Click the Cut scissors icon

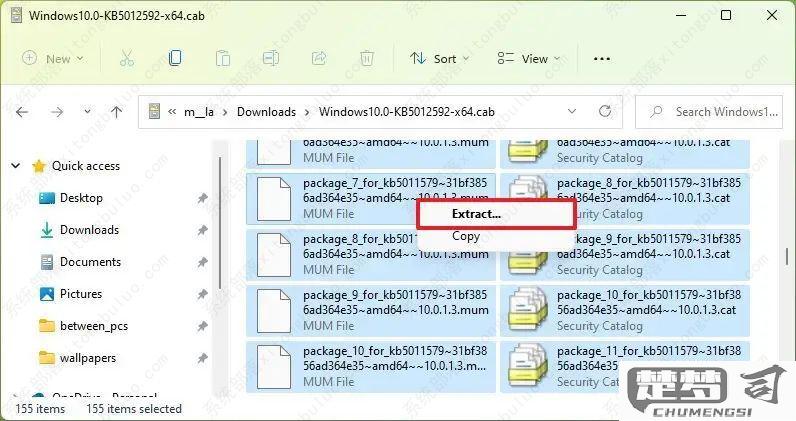(126, 58)
